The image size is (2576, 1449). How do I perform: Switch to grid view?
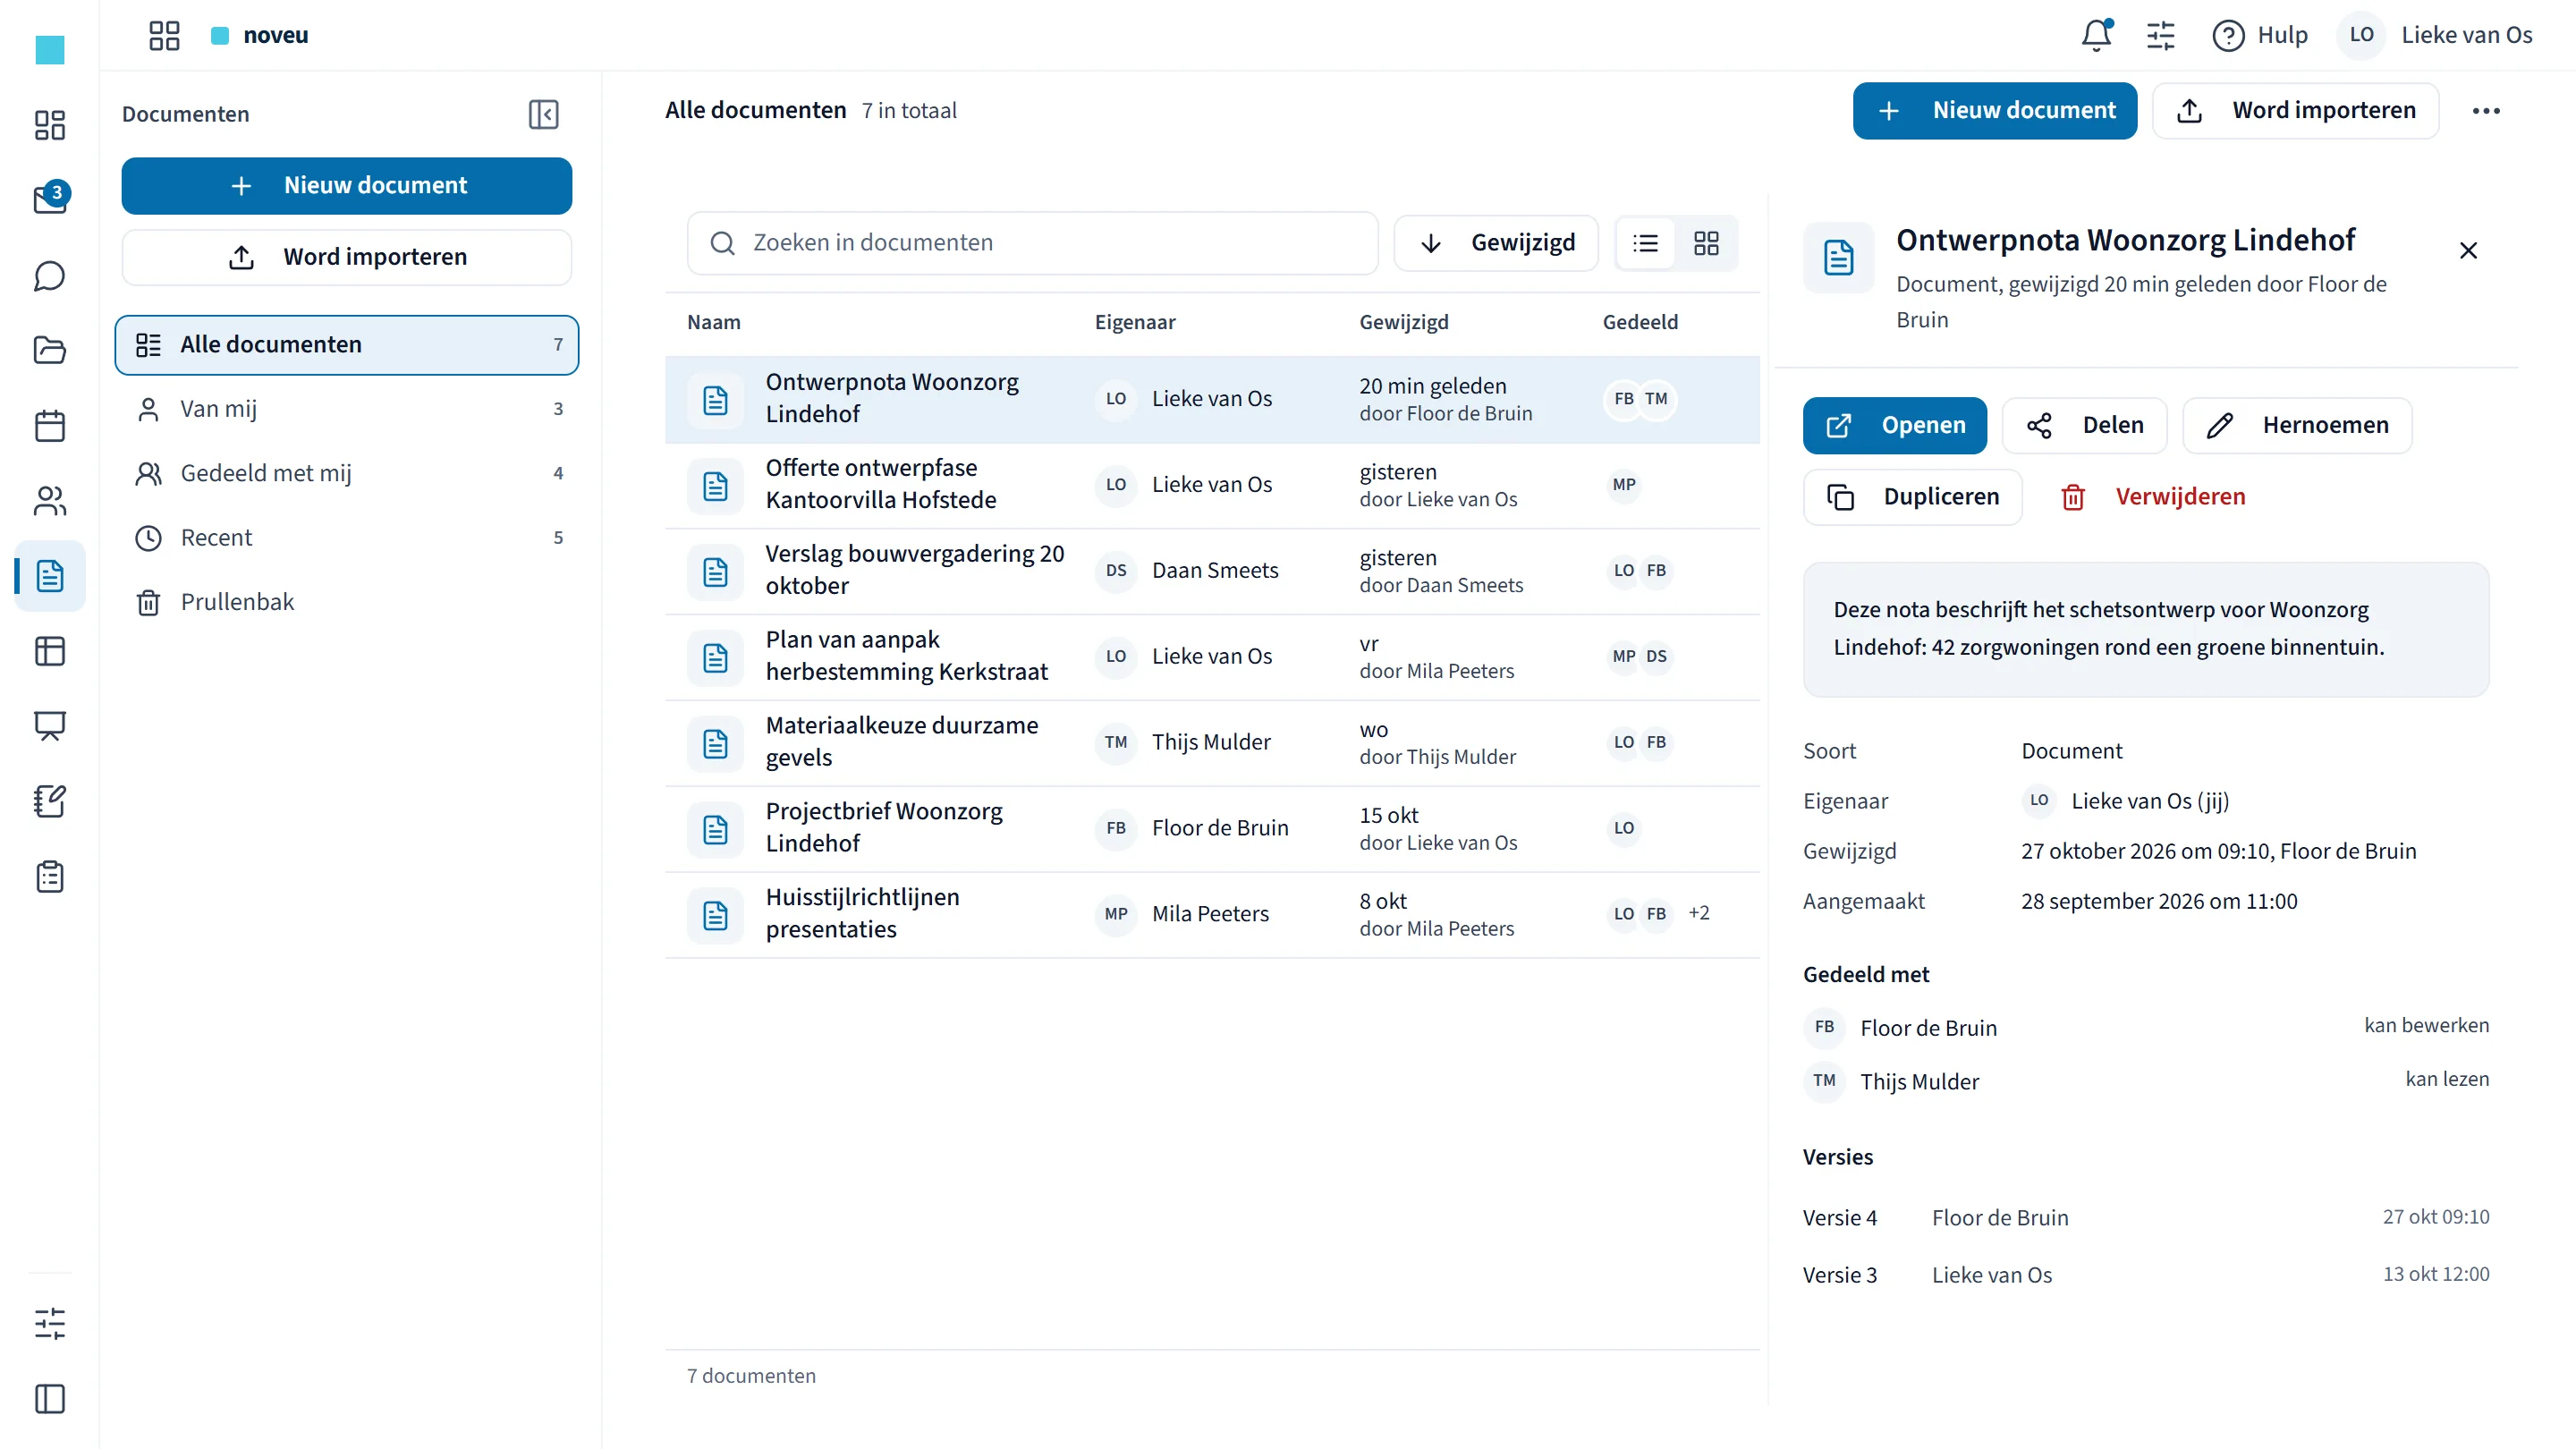coord(1706,243)
